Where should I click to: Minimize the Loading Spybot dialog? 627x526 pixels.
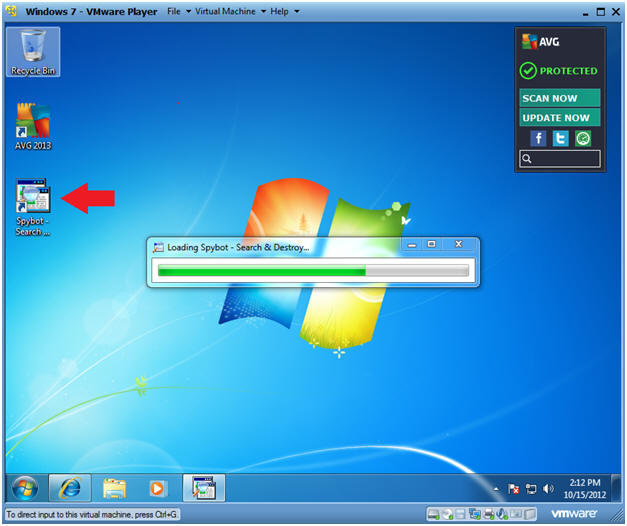pos(412,244)
